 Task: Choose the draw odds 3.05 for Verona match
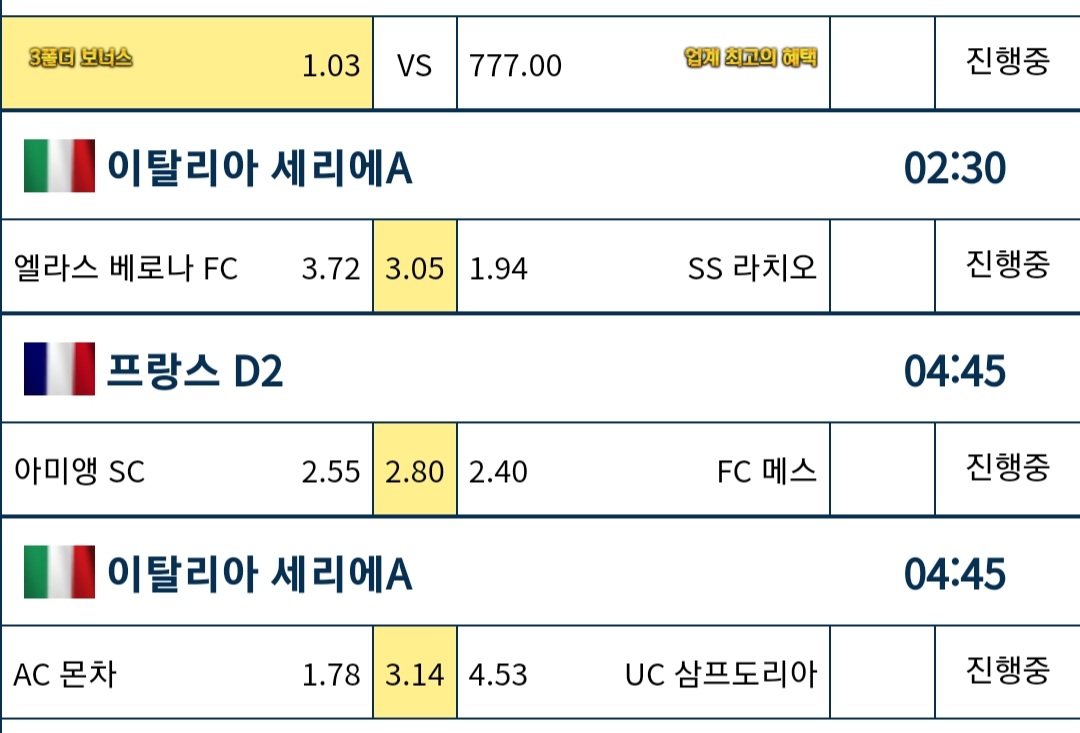tap(415, 267)
